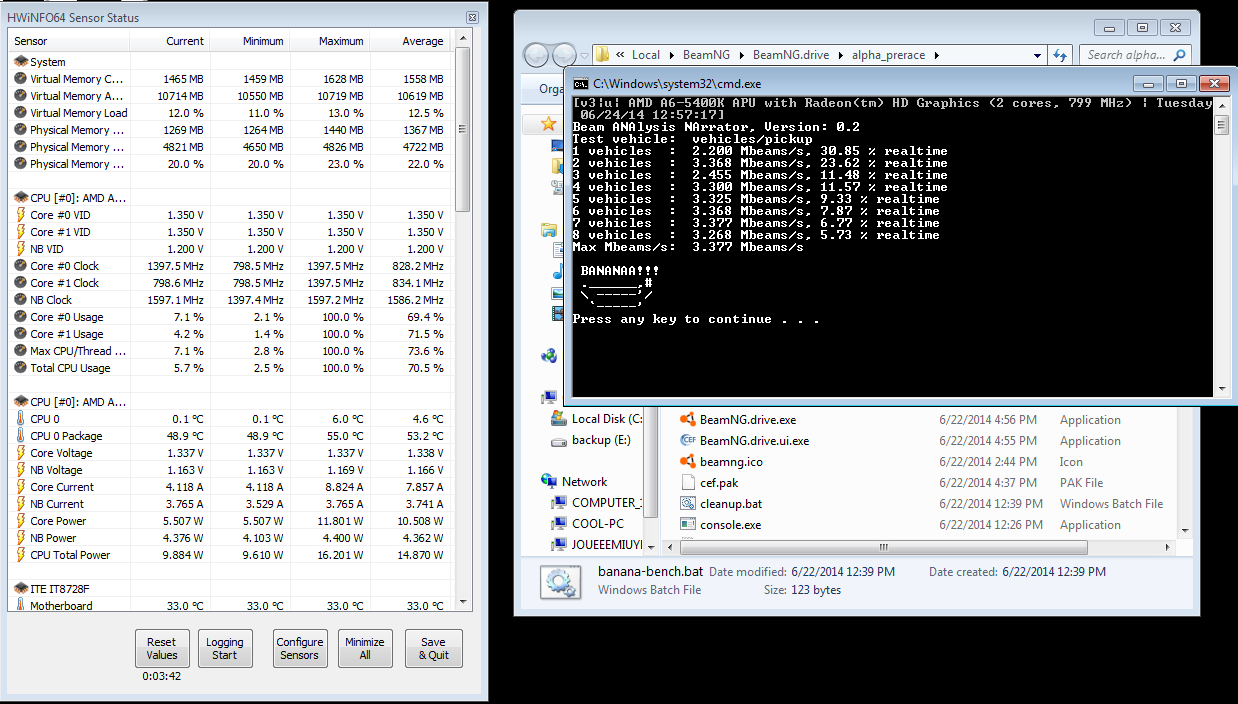Click the Core #1 VID sensor row
This screenshot has height=704, width=1238.
tap(230, 232)
